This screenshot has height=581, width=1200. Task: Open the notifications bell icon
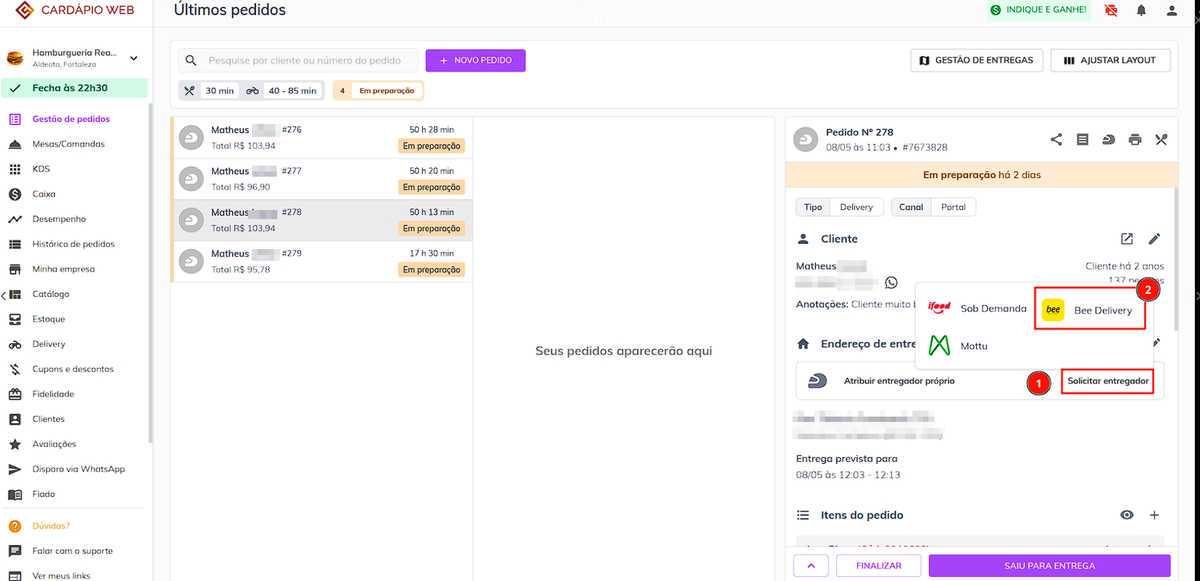tap(1141, 10)
